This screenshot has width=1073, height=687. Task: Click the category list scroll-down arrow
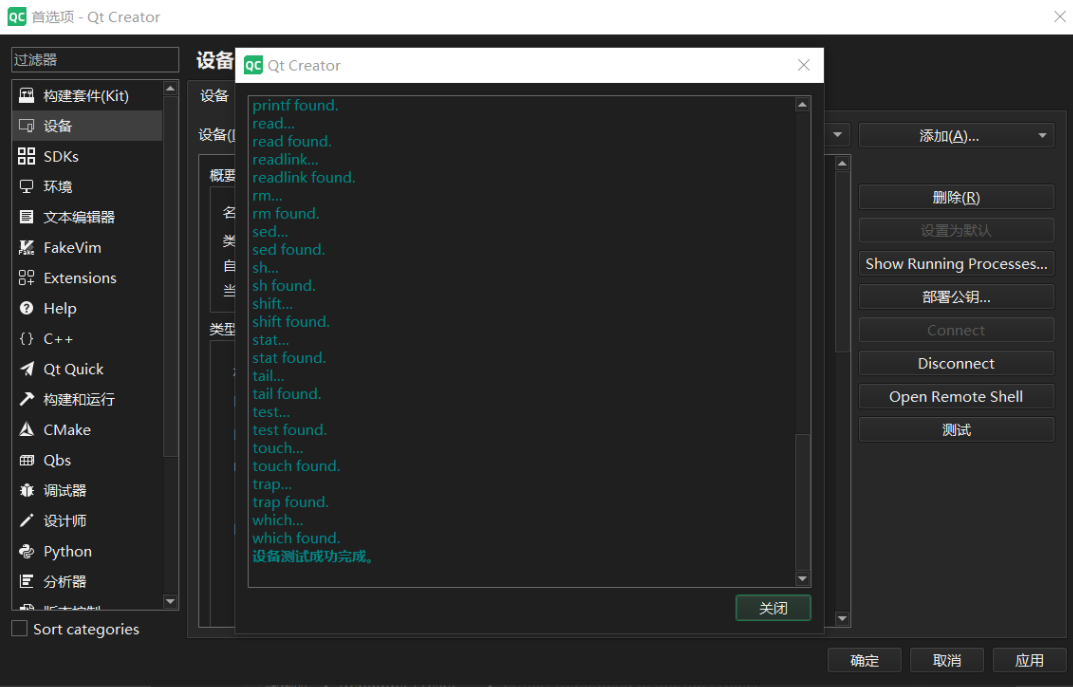click(170, 601)
